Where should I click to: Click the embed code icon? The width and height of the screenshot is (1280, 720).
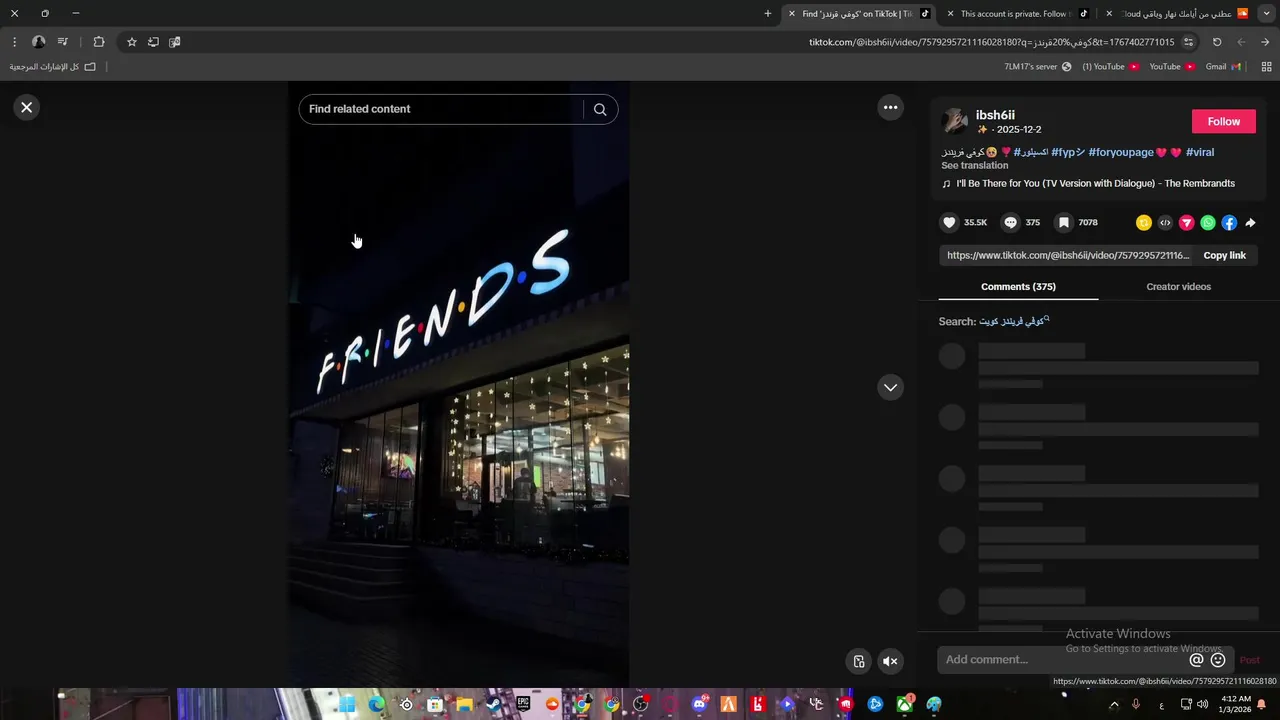coord(1165,223)
